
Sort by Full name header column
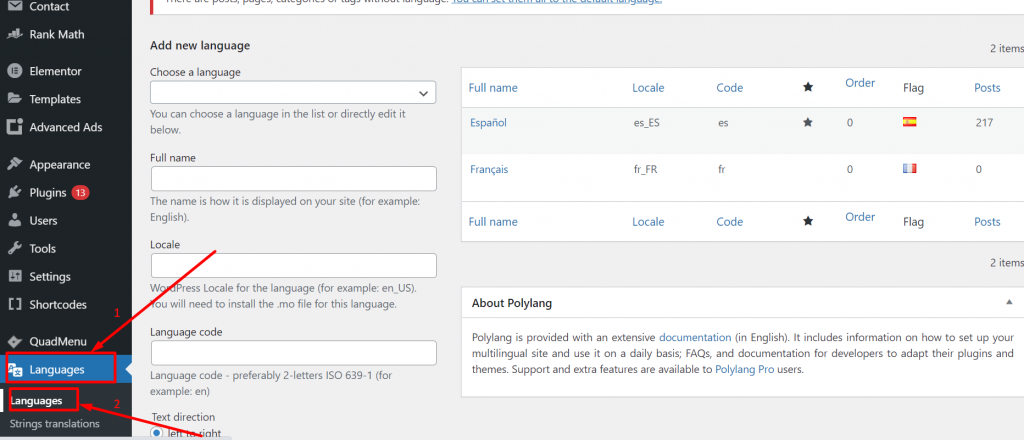(x=493, y=87)
